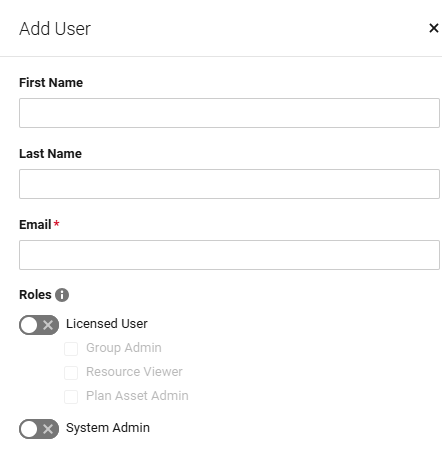The image size is (442, 449).
Task: Open the Roles info icon tooltip
Action: click(x=62, y=295)
